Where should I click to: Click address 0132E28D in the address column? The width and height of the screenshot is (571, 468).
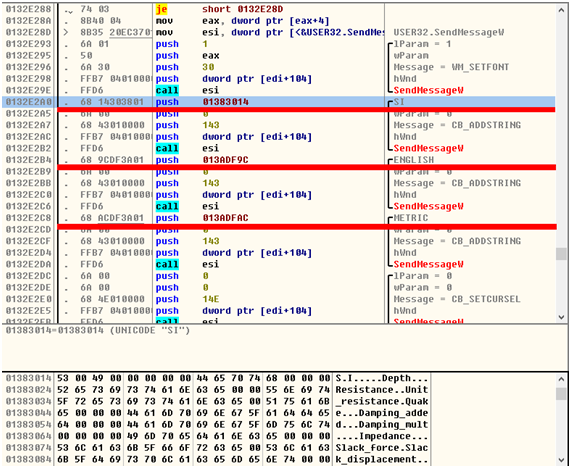(29, 32)
